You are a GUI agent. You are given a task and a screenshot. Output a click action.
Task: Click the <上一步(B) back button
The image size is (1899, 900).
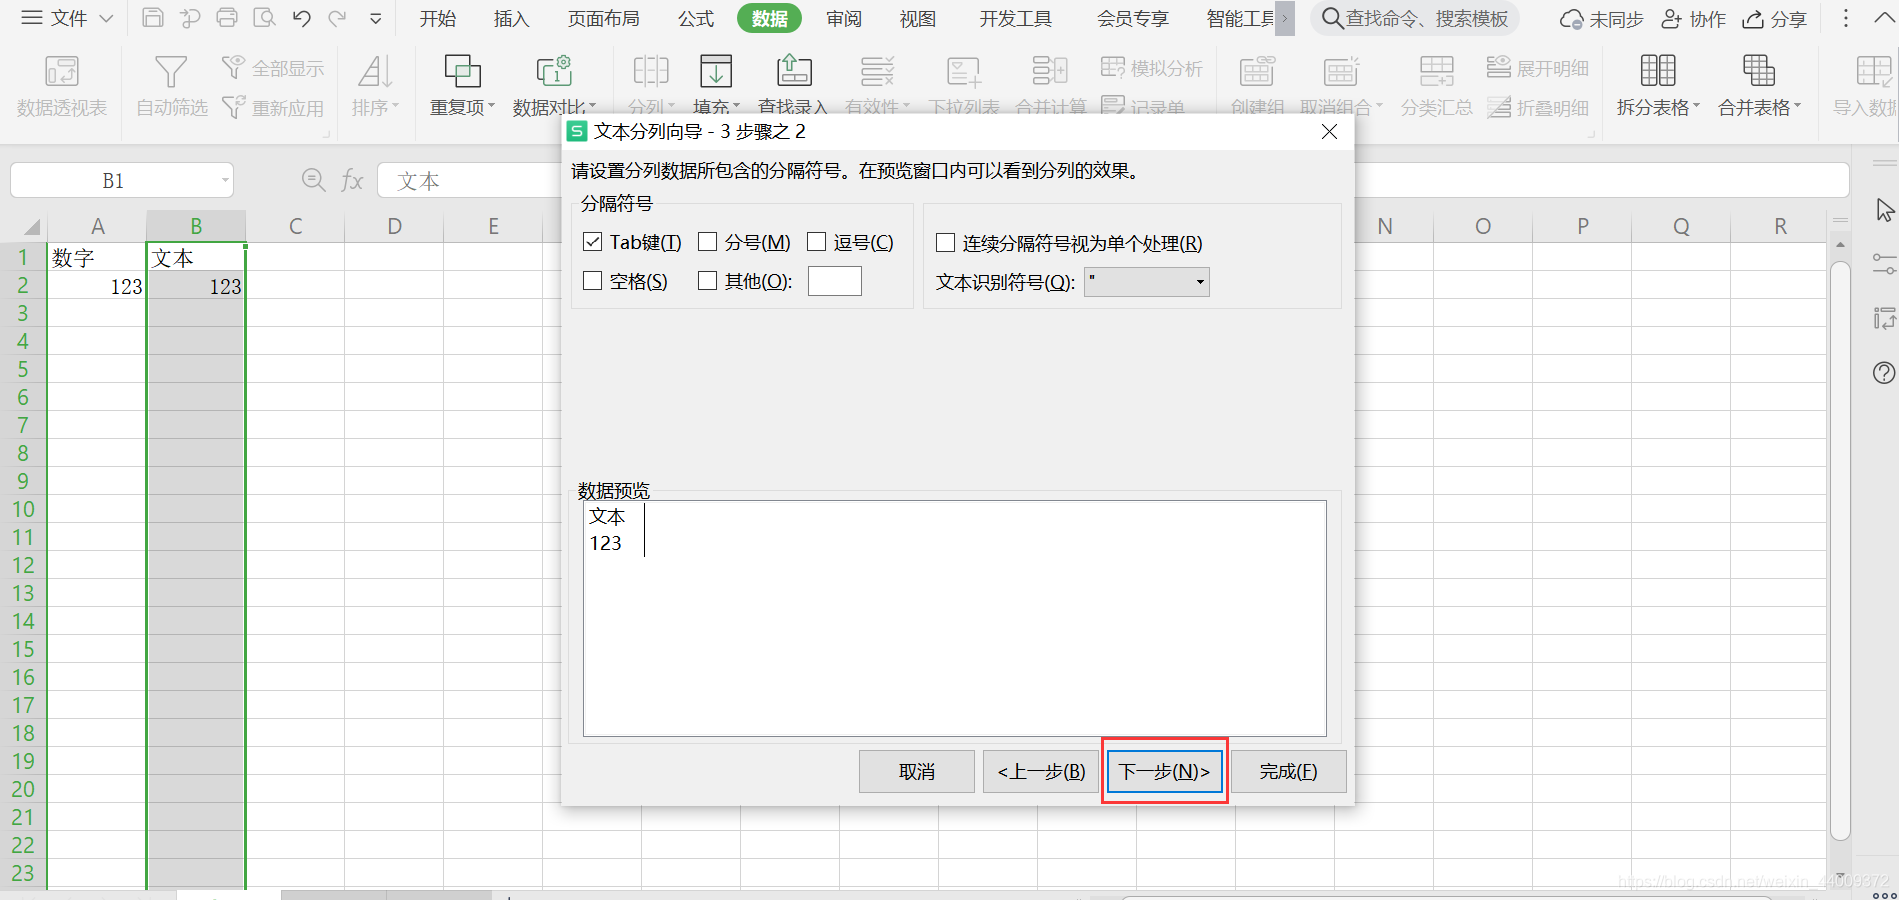pos(1040,771)
